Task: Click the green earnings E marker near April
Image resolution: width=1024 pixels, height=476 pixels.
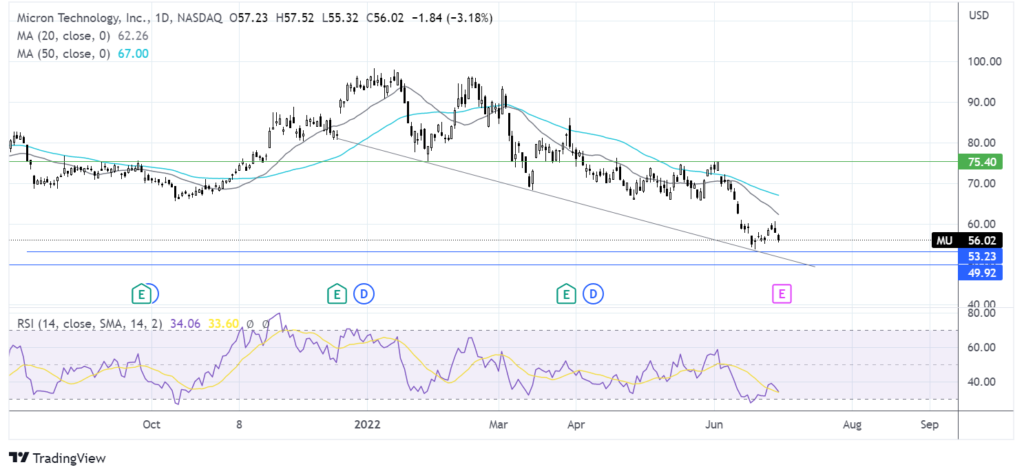Action: coord(566,294)
